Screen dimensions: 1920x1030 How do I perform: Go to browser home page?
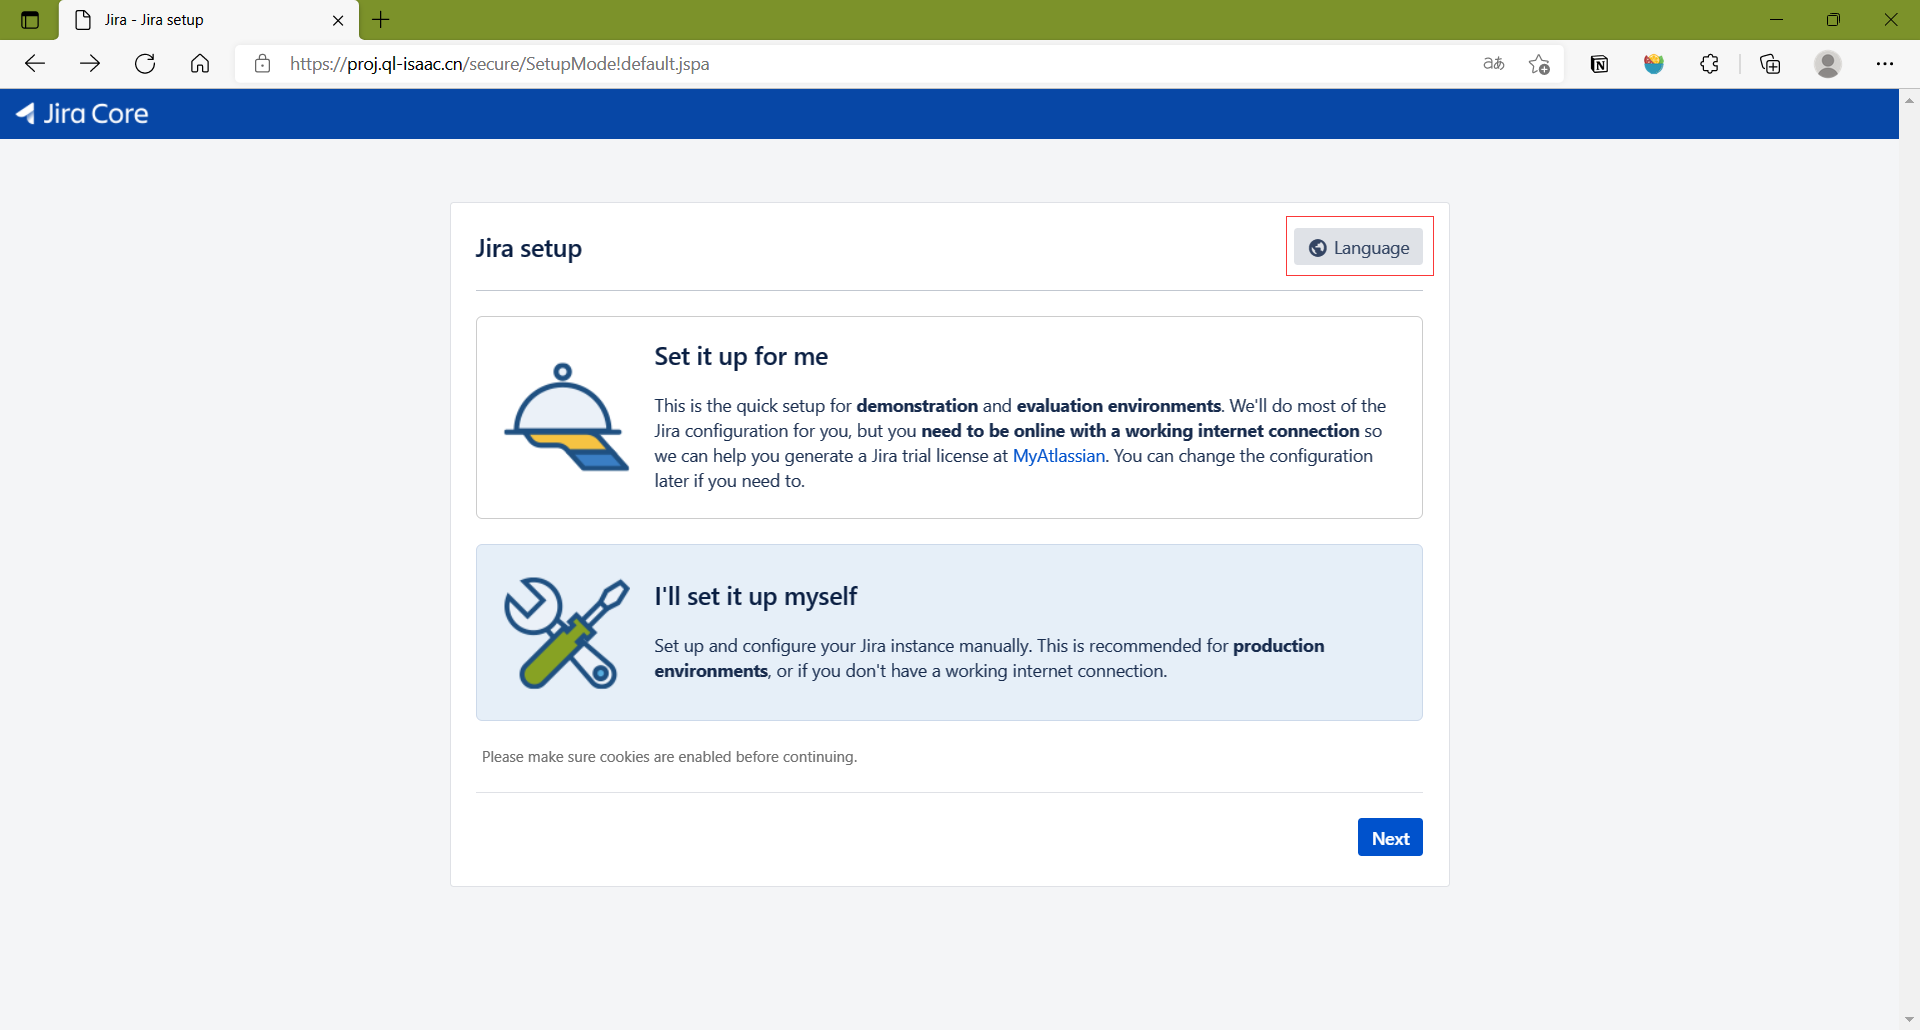tap(200, 64)
